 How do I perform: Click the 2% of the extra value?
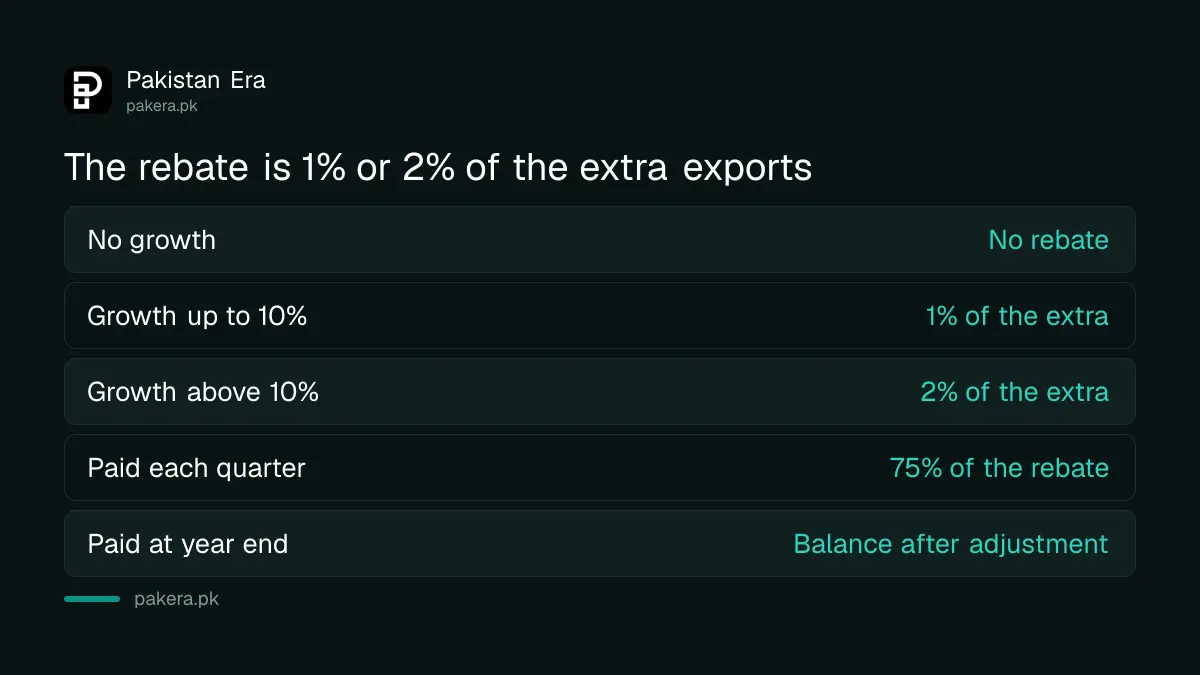(1014, 392)
